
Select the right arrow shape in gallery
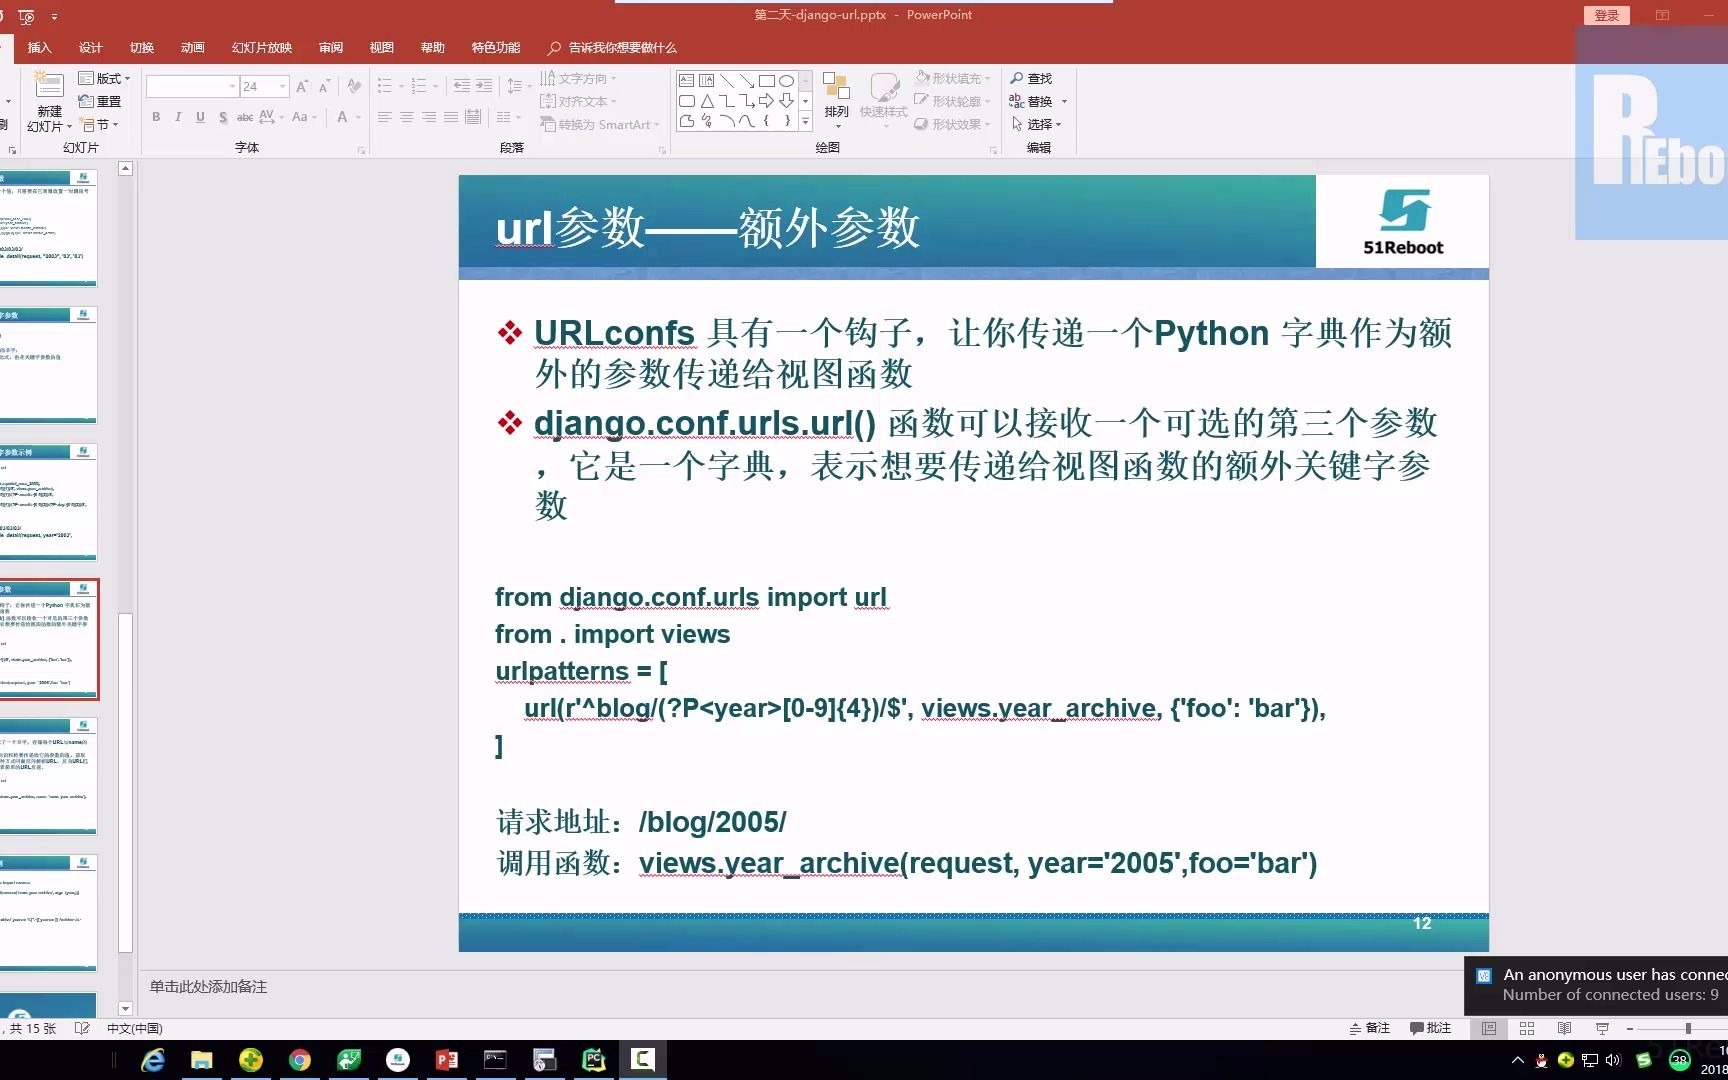click(767, 101)
